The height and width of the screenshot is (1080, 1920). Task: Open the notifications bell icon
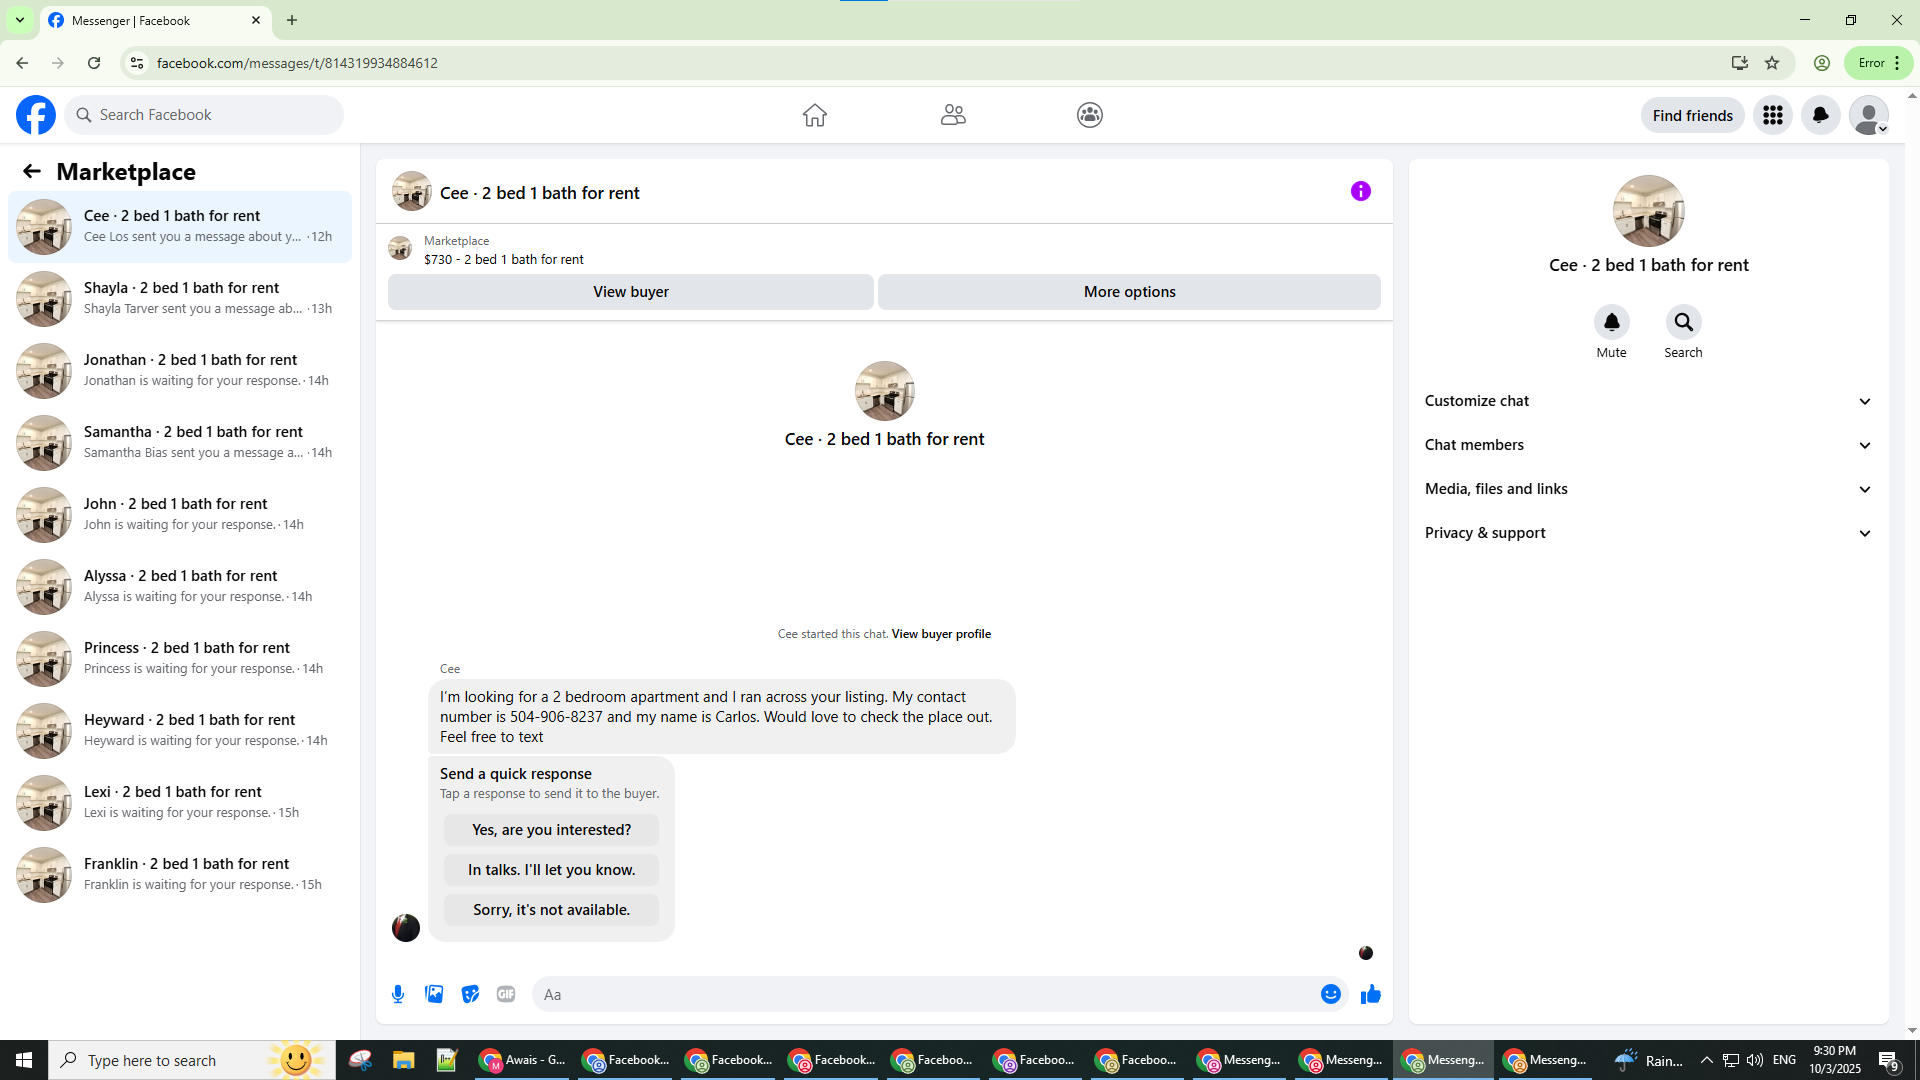point(1821,115)
